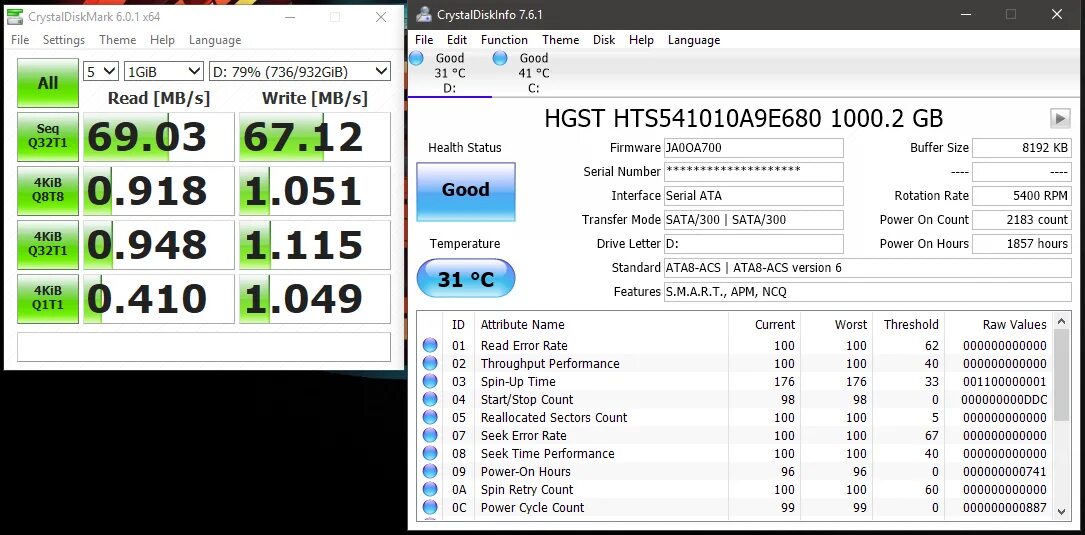Click the Raw Values column header

coord(1014,325)
